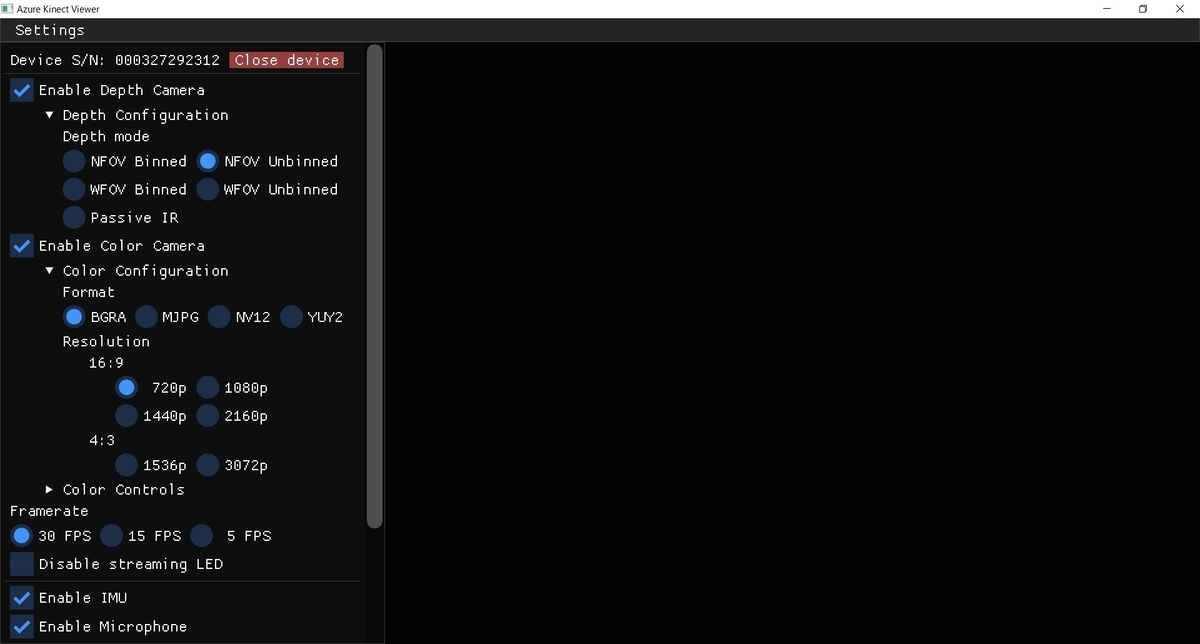This screenshot has height=644, width=1200.
Task: Open the Settings menu
Action: click(x=50, y=30)
